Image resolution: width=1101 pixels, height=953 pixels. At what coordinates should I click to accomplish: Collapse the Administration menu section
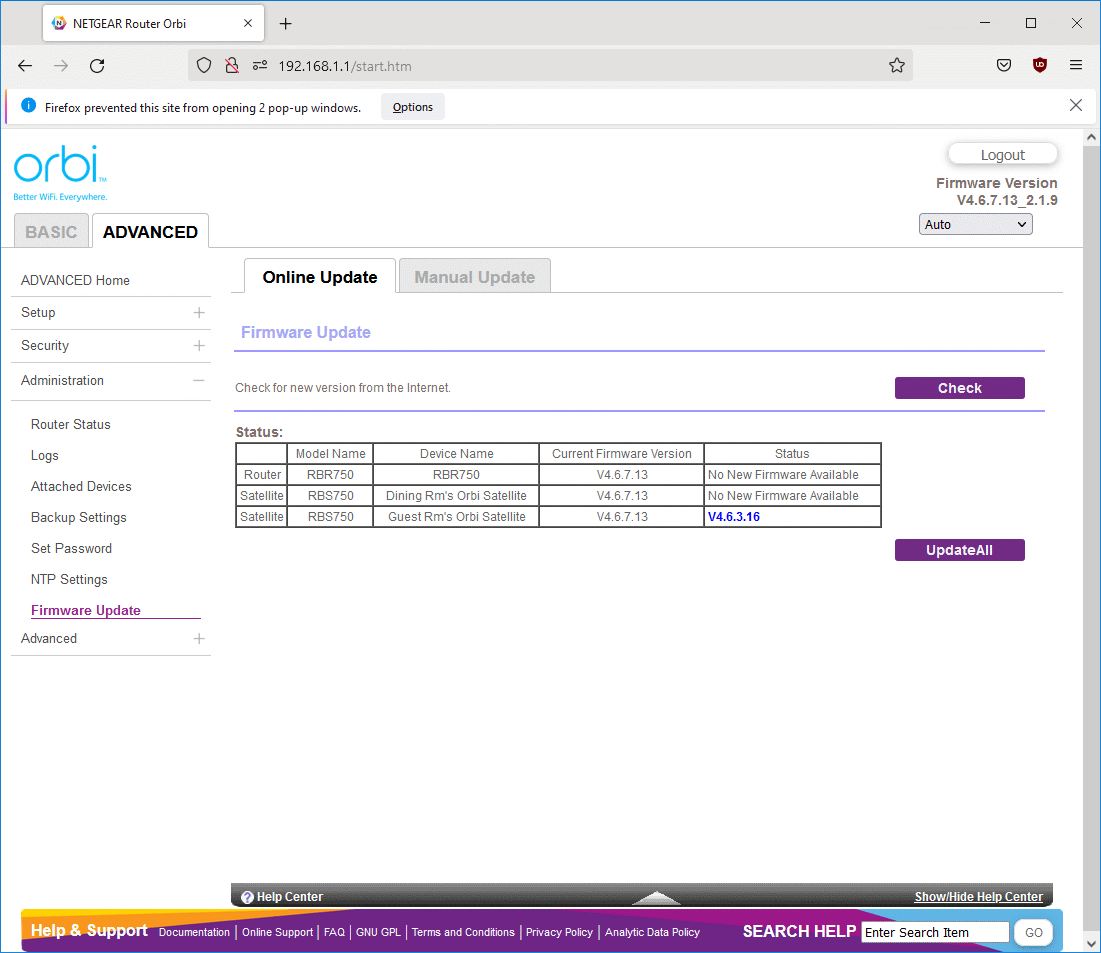(199, 381)
